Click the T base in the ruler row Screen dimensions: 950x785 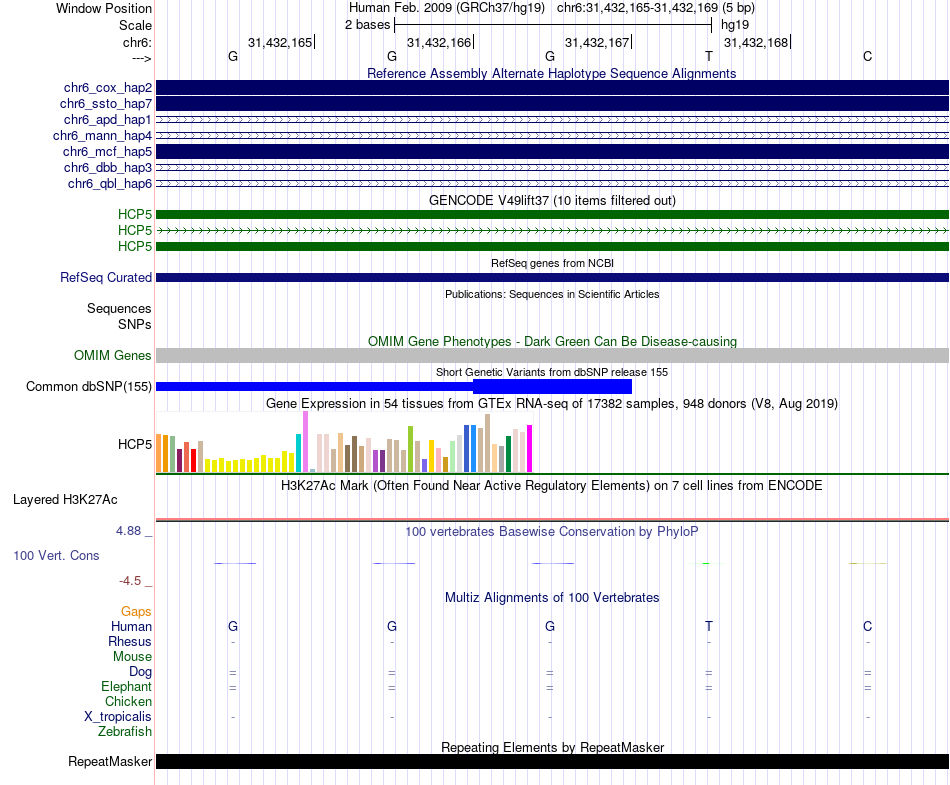click(x=709, y=56)
